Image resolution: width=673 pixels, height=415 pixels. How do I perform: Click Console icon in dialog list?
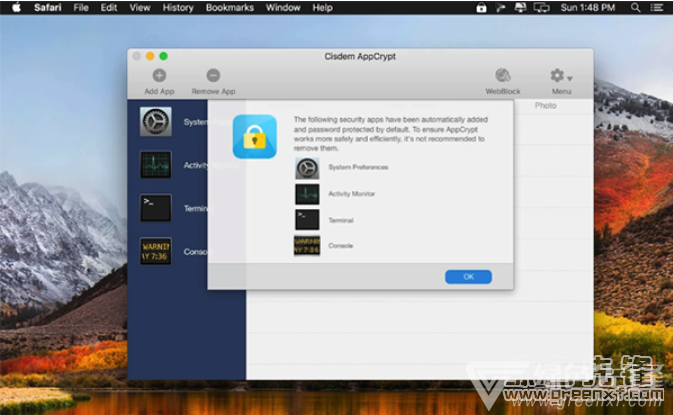[307, 245]
